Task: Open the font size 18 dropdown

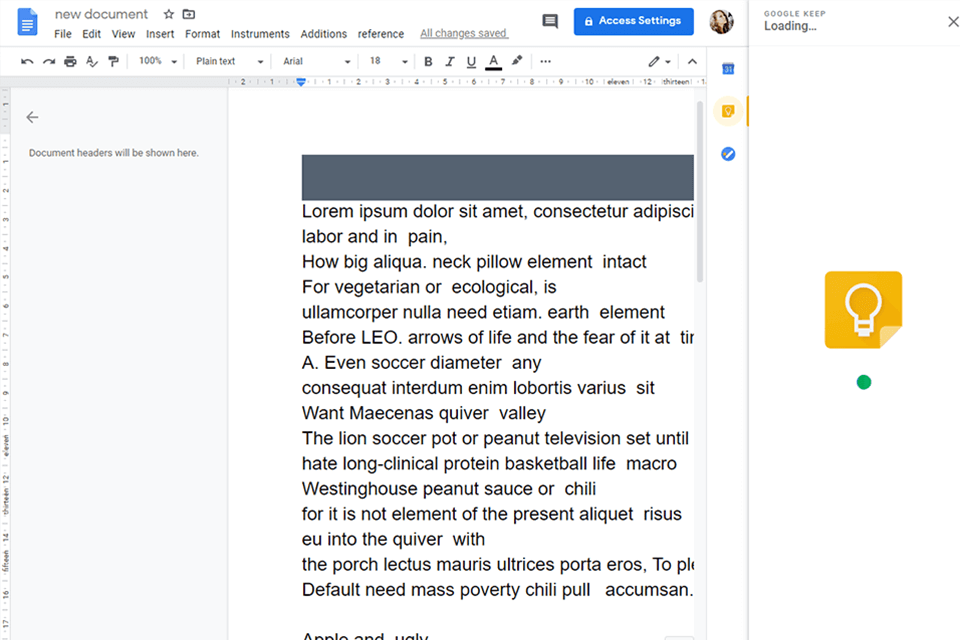Action: pos(388,61)
